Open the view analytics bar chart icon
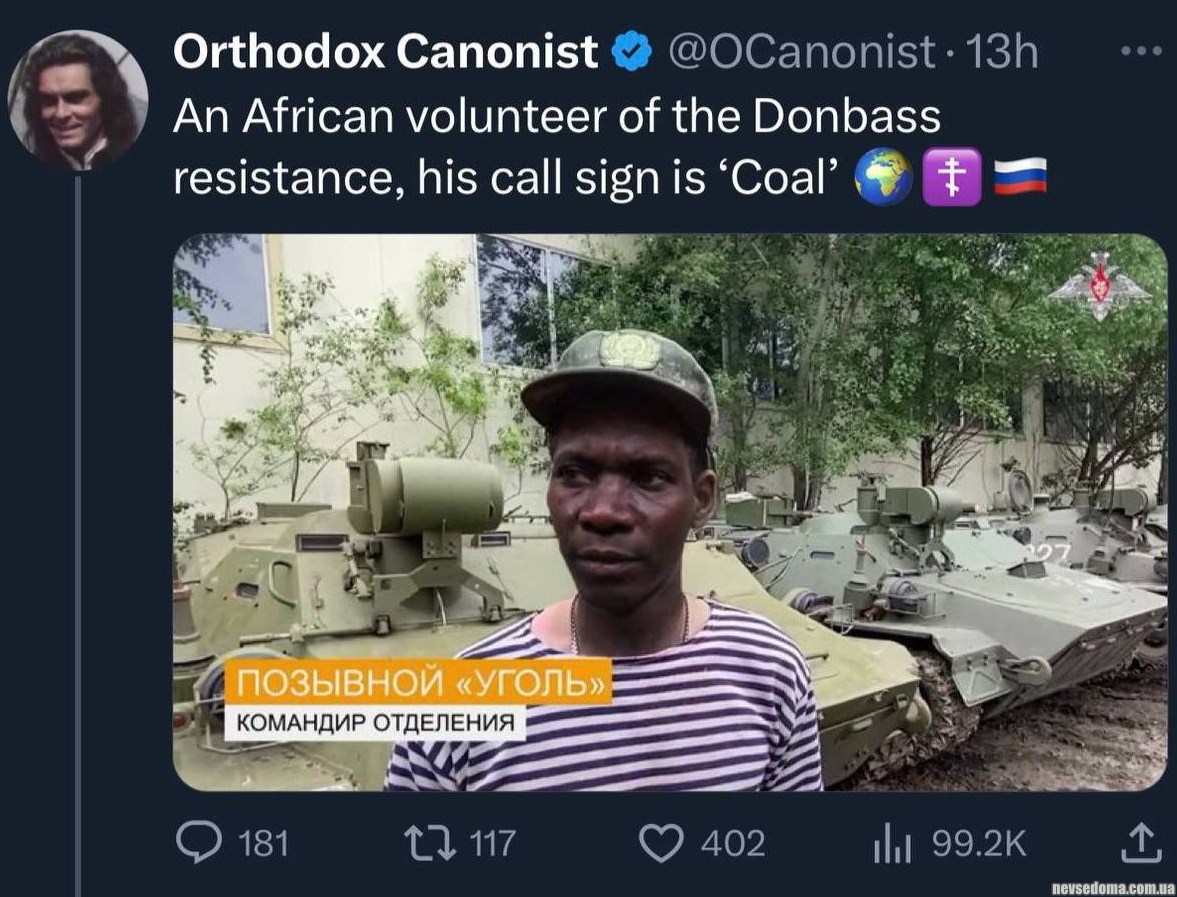The width and height of the screenshot is (1177, 897). coord(892,845)
